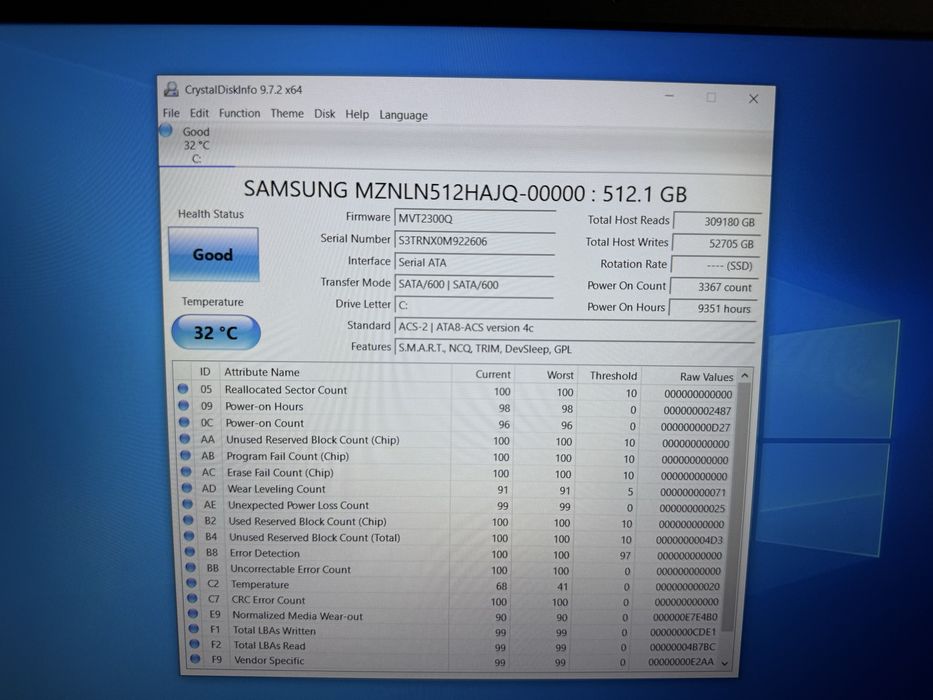Click status dot for Error Detection
The width and height of the screenshot is (933, 700).
pos(189,552)
